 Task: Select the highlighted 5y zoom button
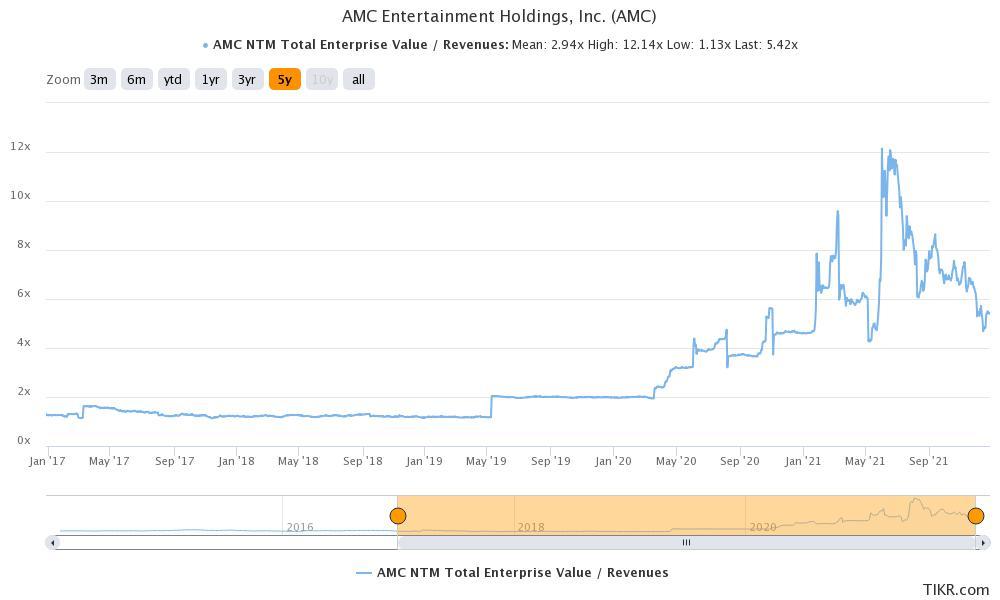click(x=284, y=79)
